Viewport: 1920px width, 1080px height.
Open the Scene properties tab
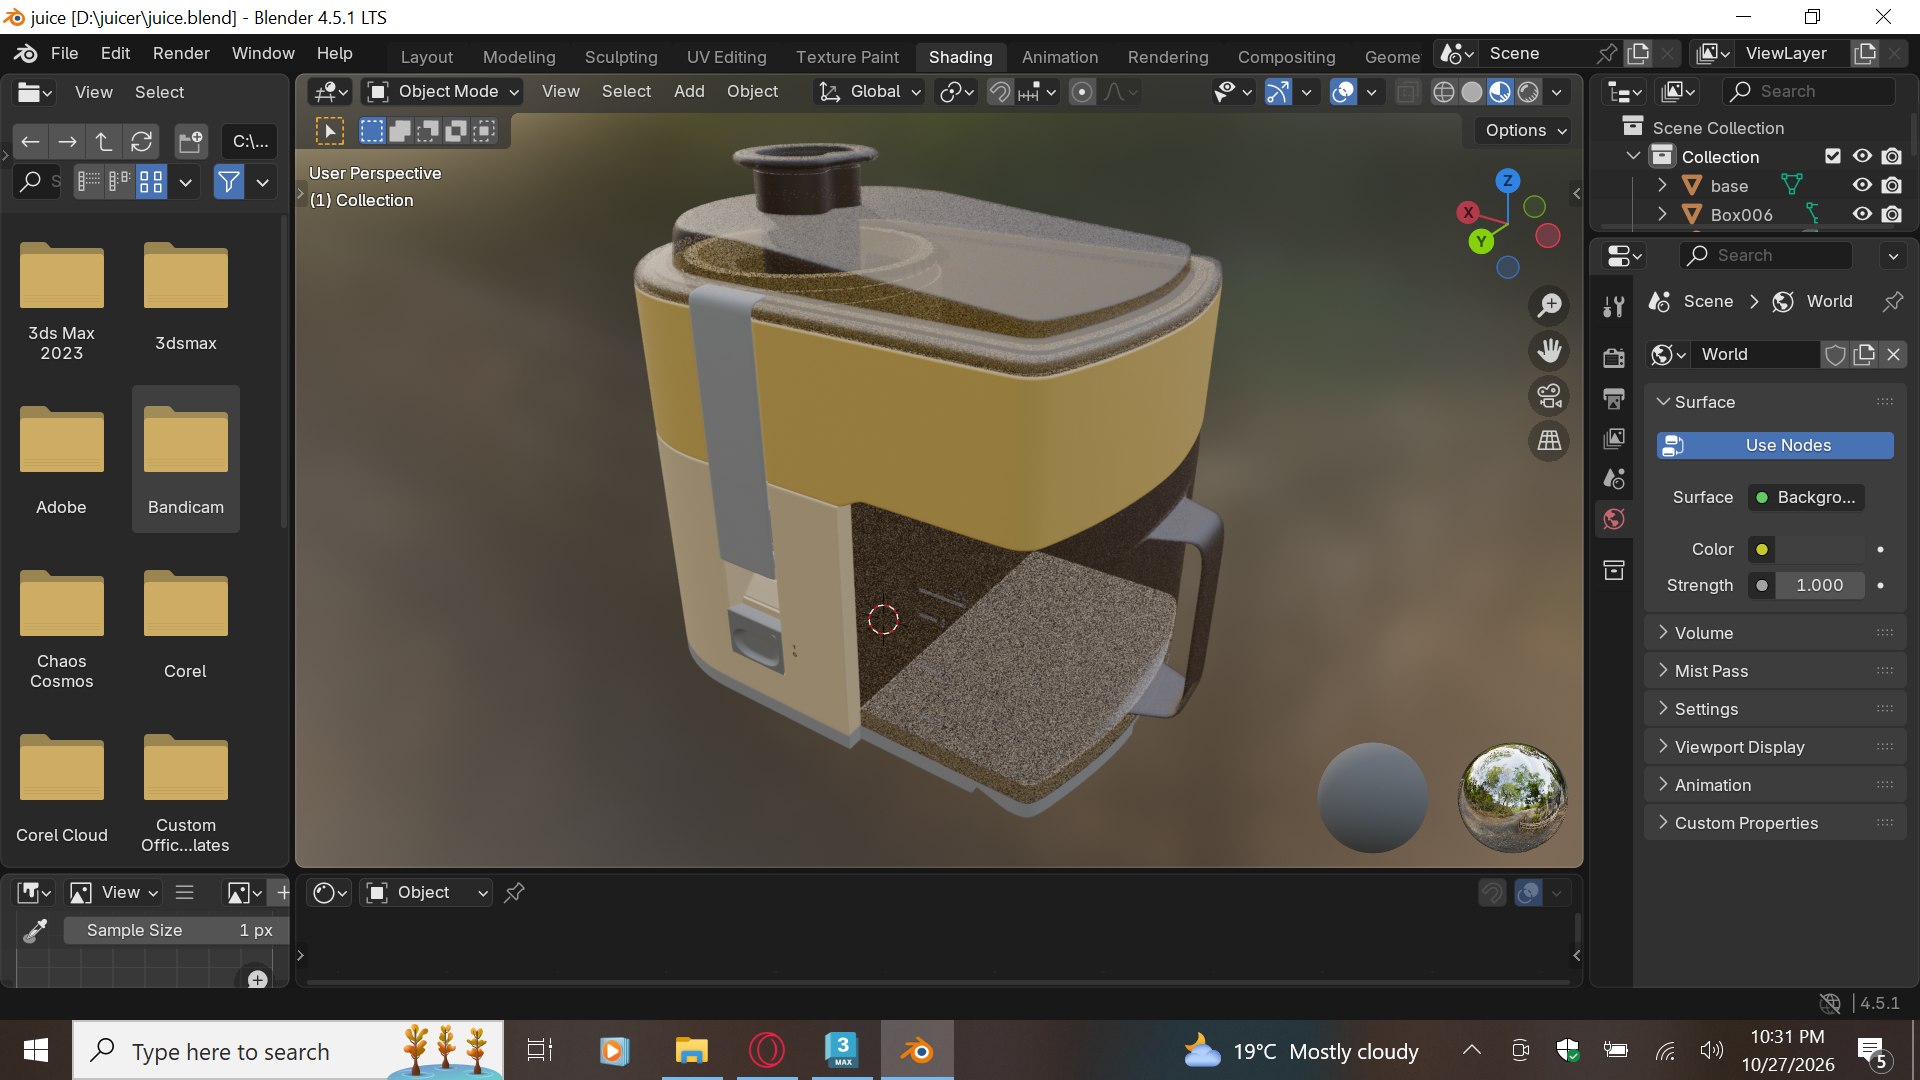click(x=1613, y=479)
